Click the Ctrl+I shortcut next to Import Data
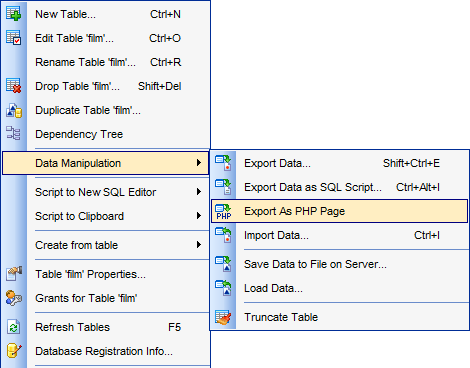Image resolution: width=470 pixels, height=368 pixels. (x=427, y=235)
